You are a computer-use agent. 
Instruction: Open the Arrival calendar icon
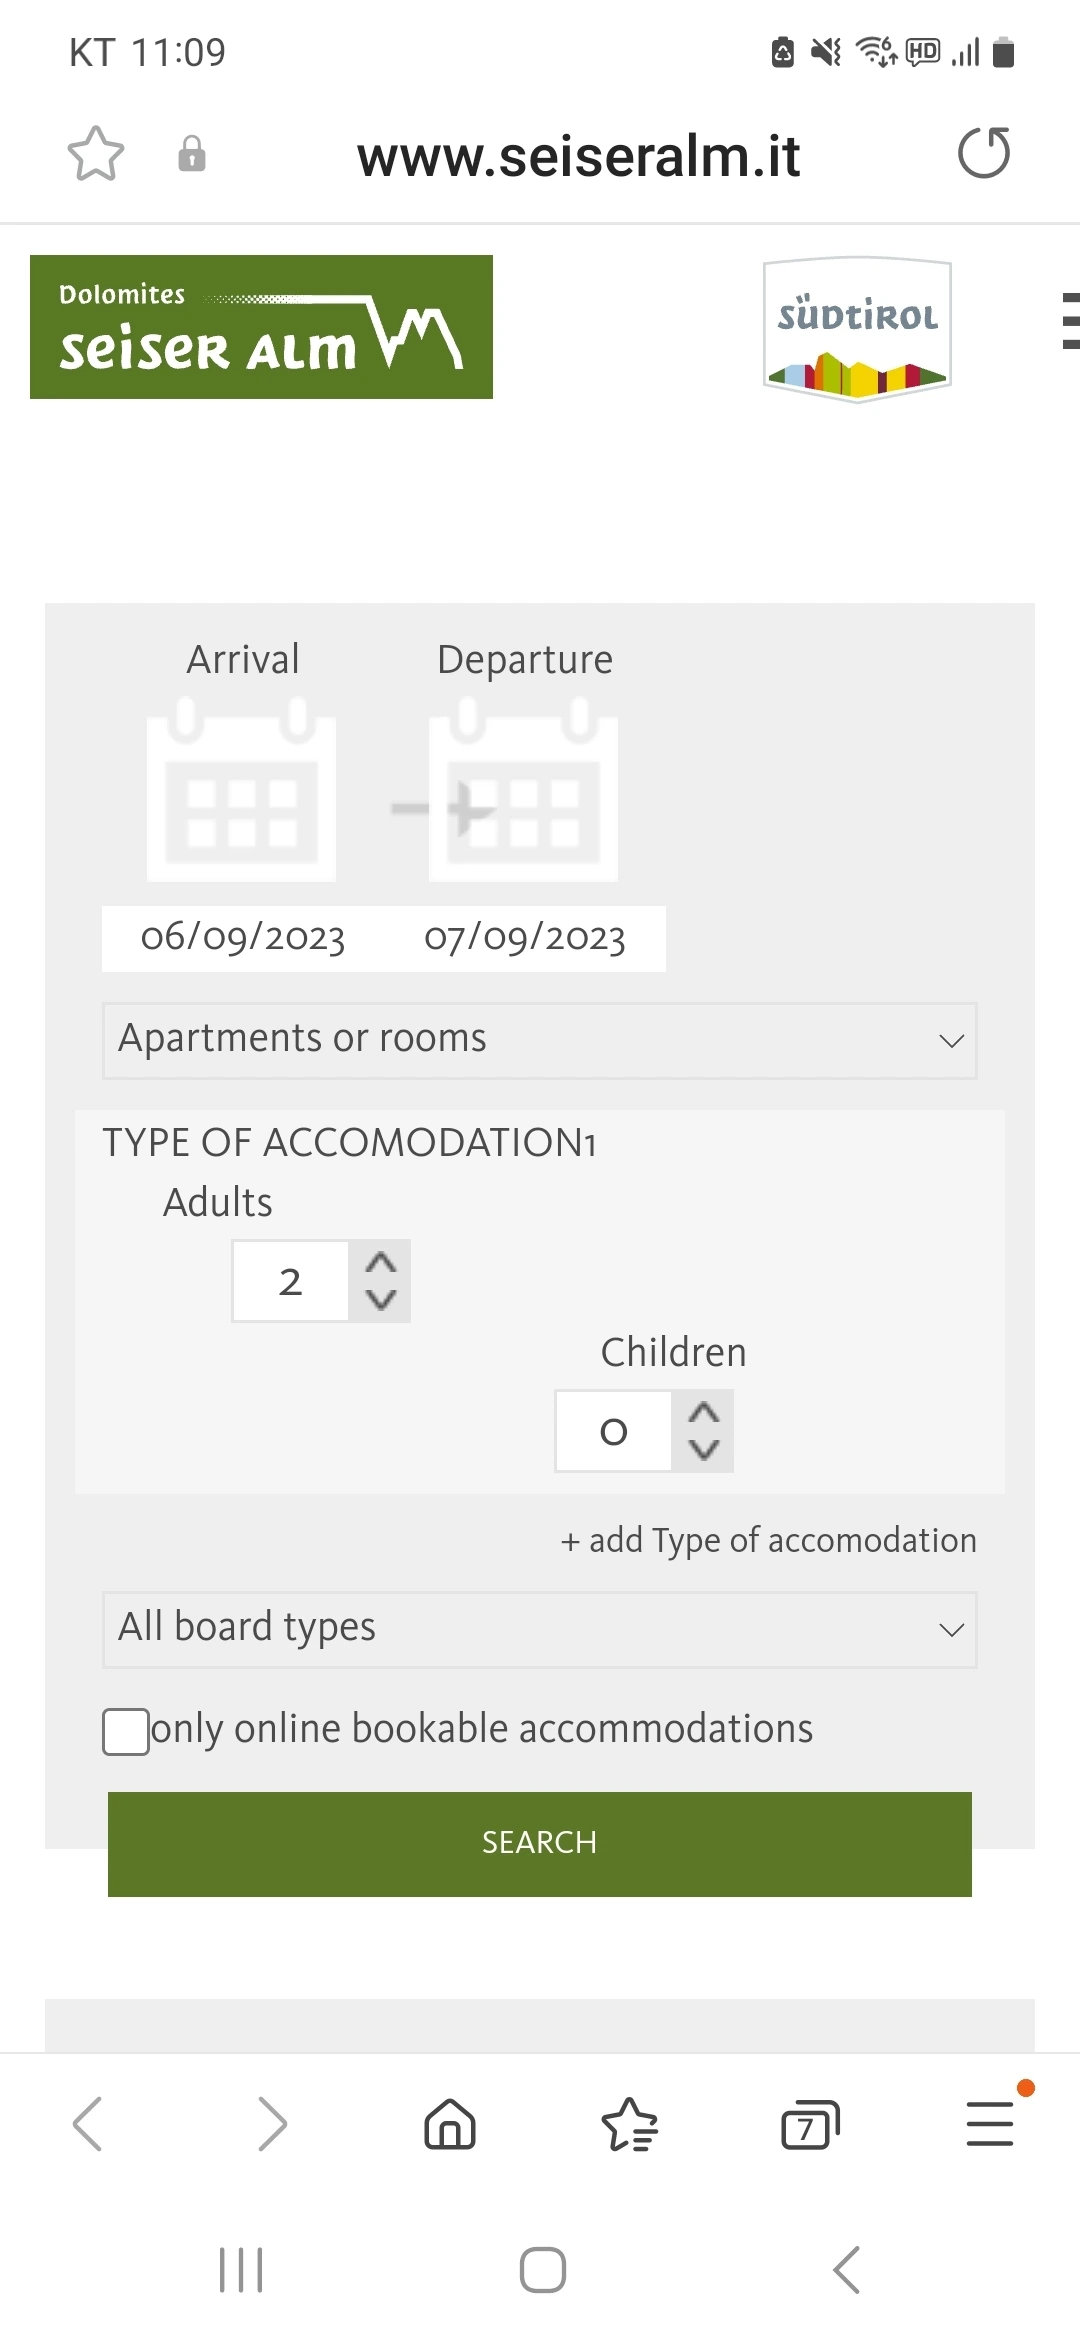click(x=241, y=792)
